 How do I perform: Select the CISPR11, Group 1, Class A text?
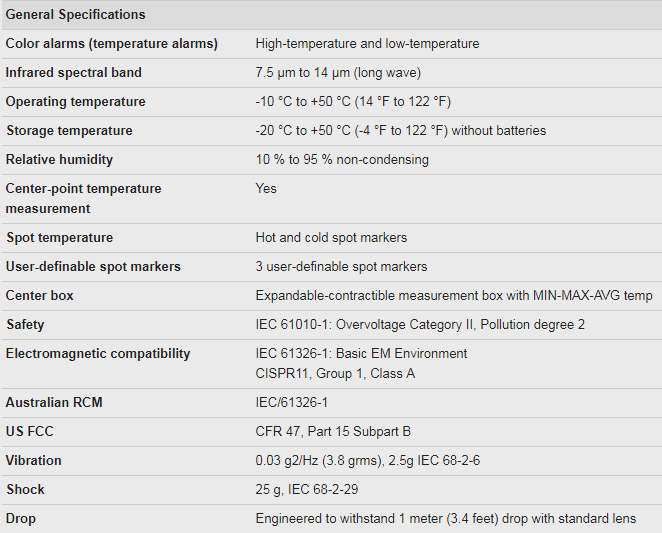click(x=335, y=374)
